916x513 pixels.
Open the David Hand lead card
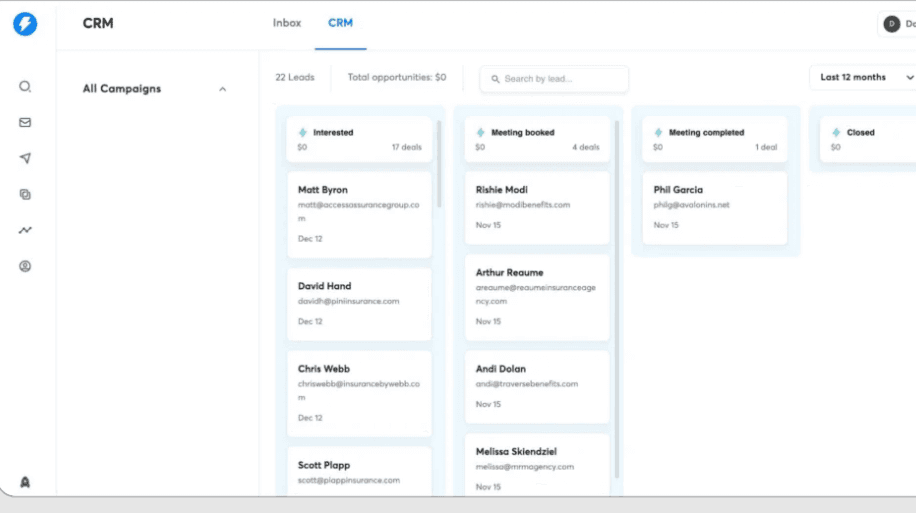tap(359, 304)
